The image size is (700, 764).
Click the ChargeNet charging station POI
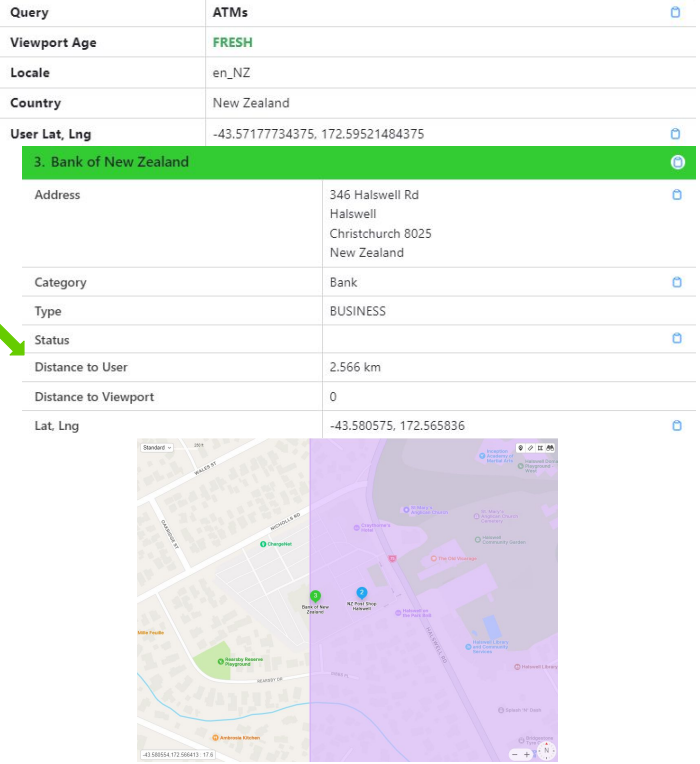(x=276, y=544)
